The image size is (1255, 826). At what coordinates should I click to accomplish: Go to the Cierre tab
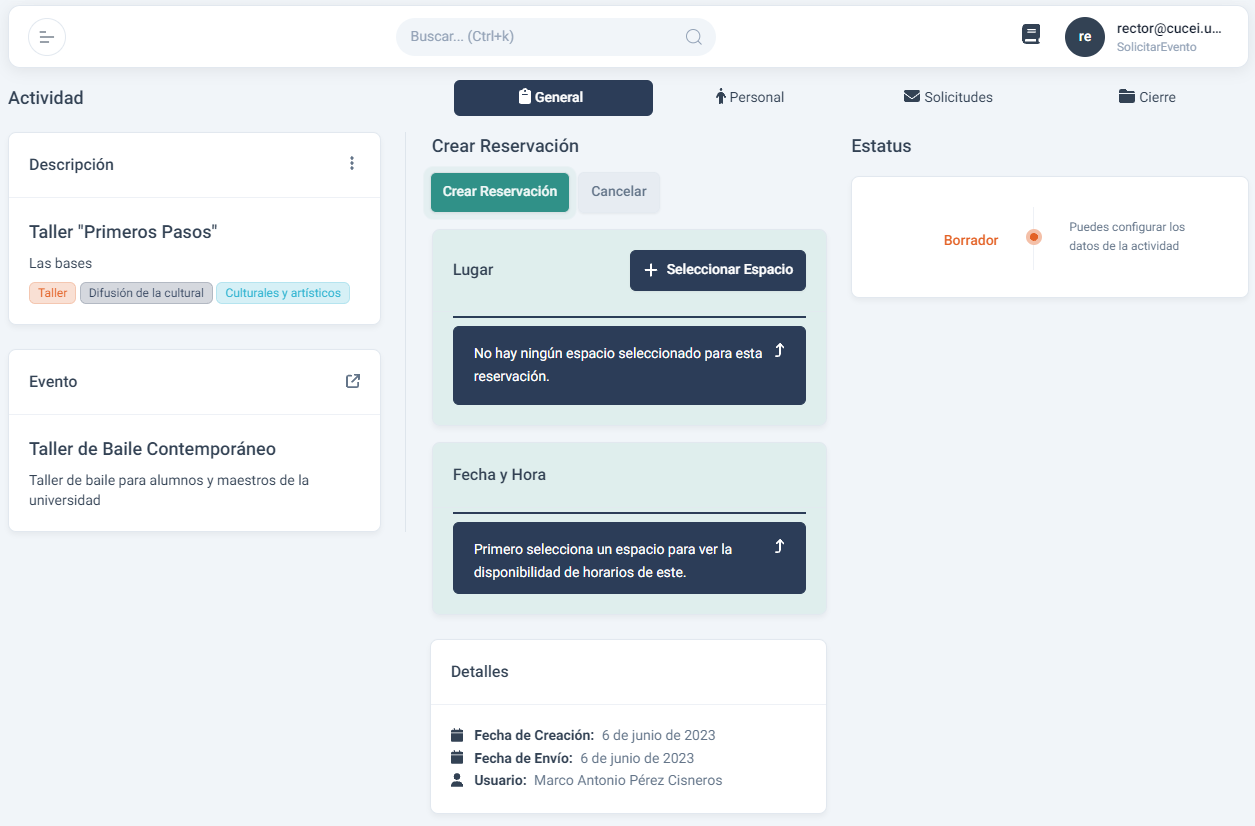1146,98
